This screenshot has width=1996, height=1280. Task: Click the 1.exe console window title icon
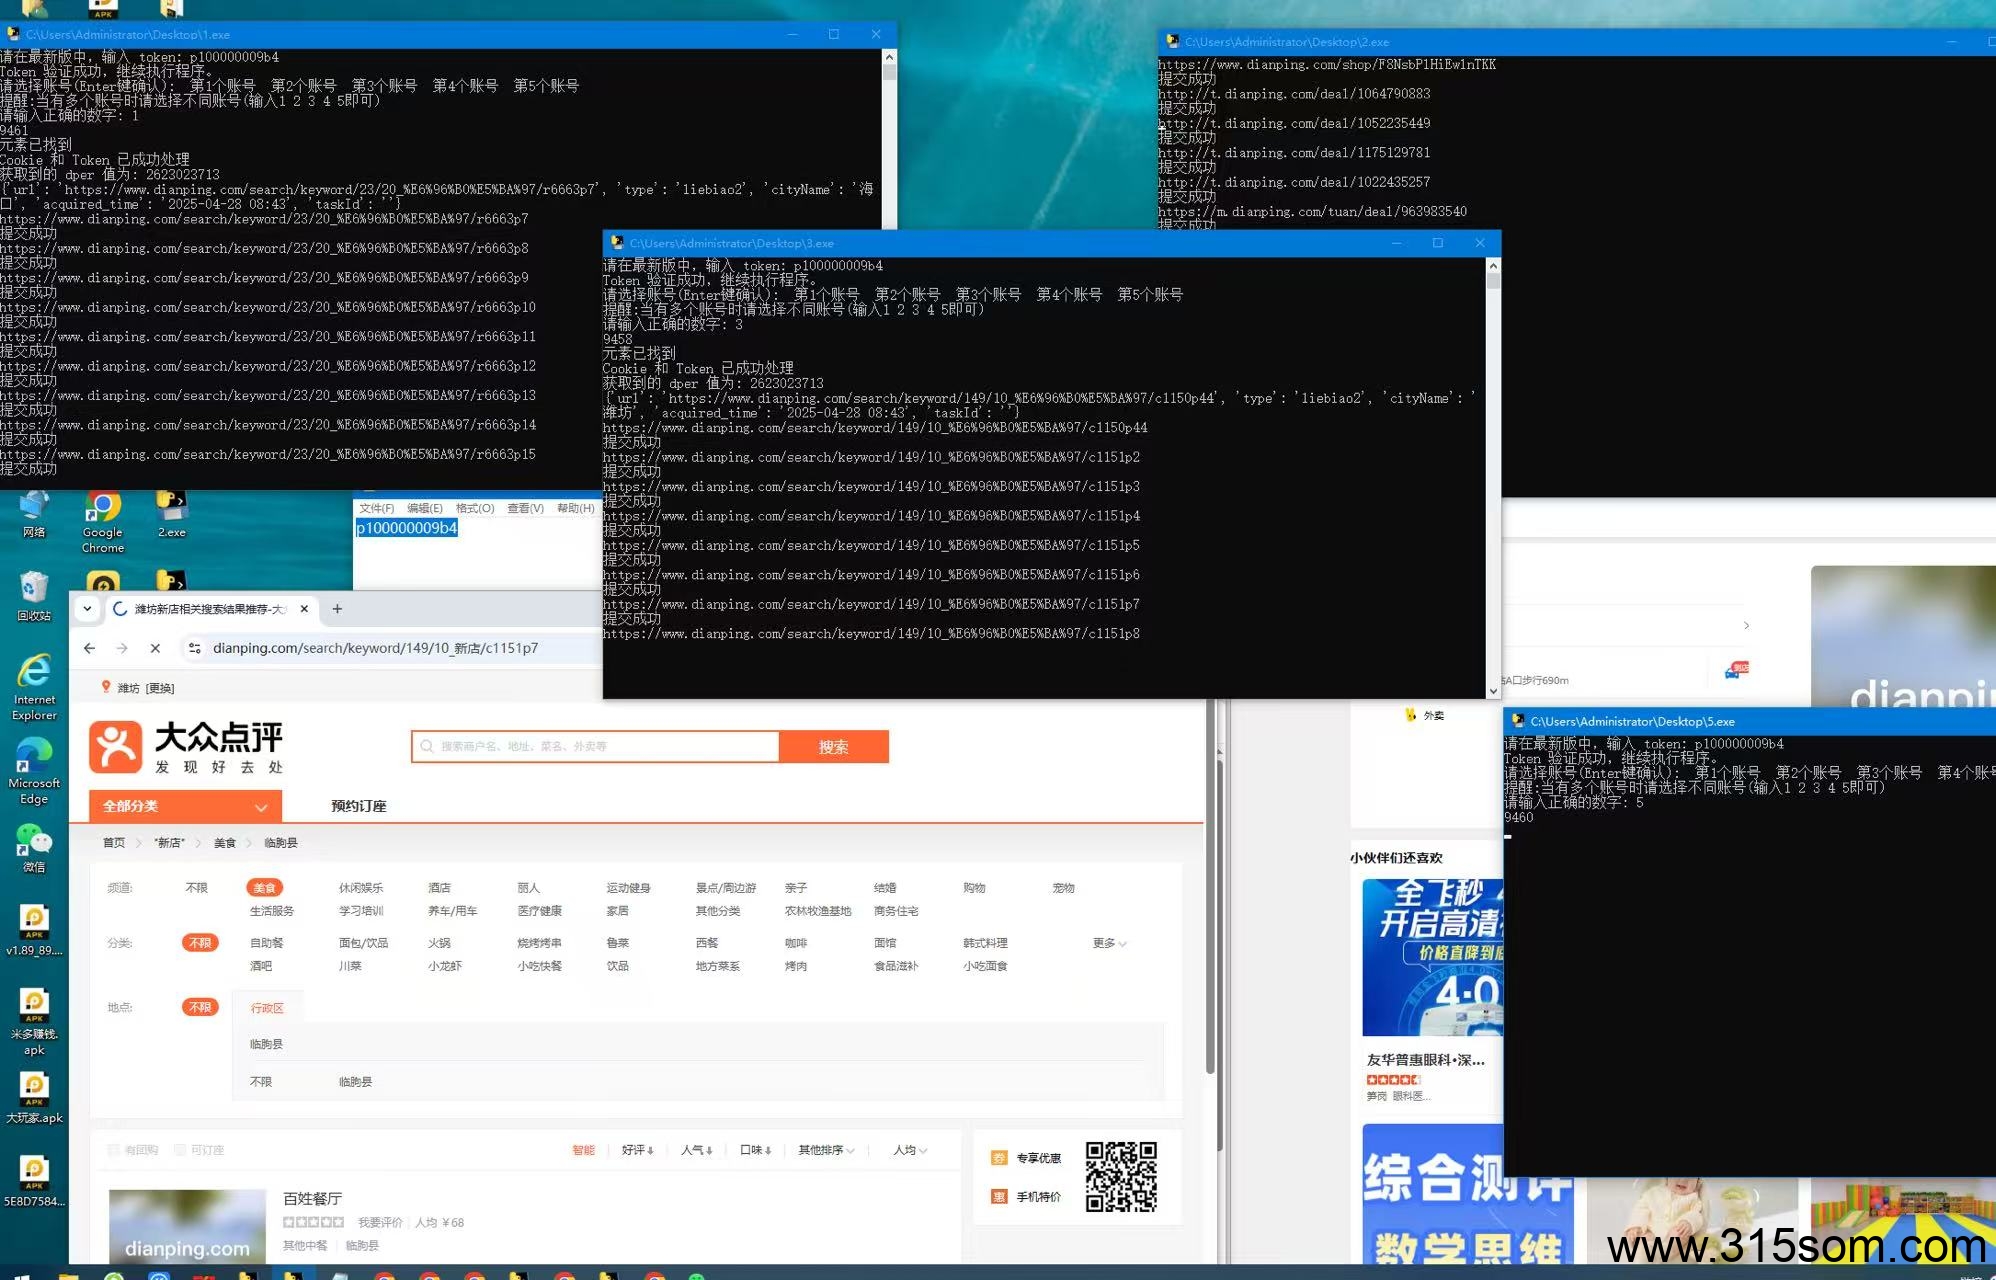[x=13, y=34]
